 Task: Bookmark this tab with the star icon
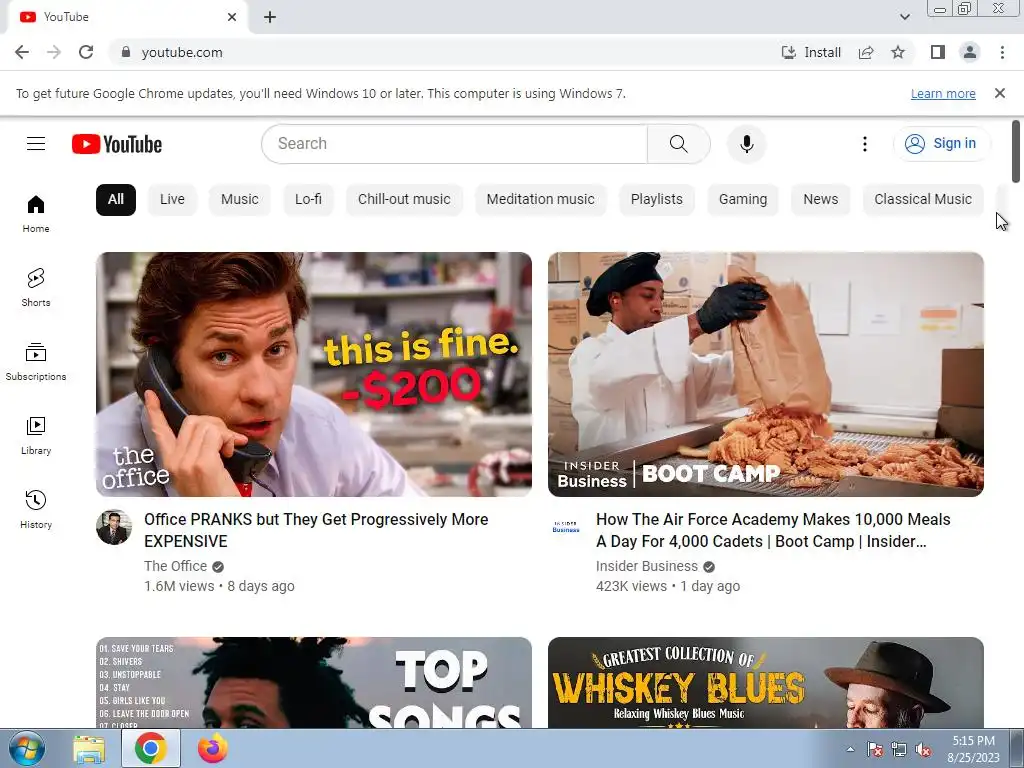(898, 52)
